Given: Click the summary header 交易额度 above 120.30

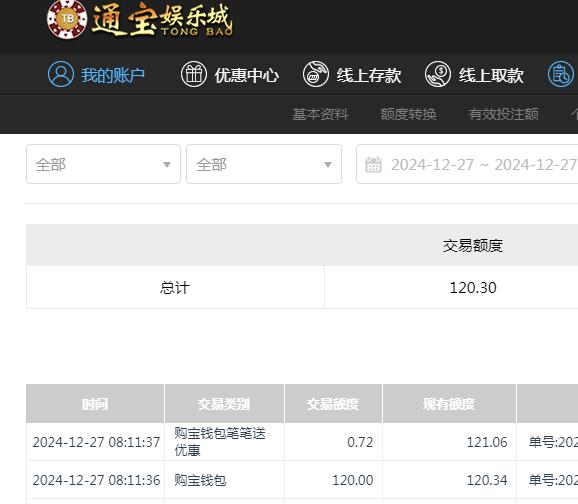Looking at the screenshot, I should [x=473, y=246].
